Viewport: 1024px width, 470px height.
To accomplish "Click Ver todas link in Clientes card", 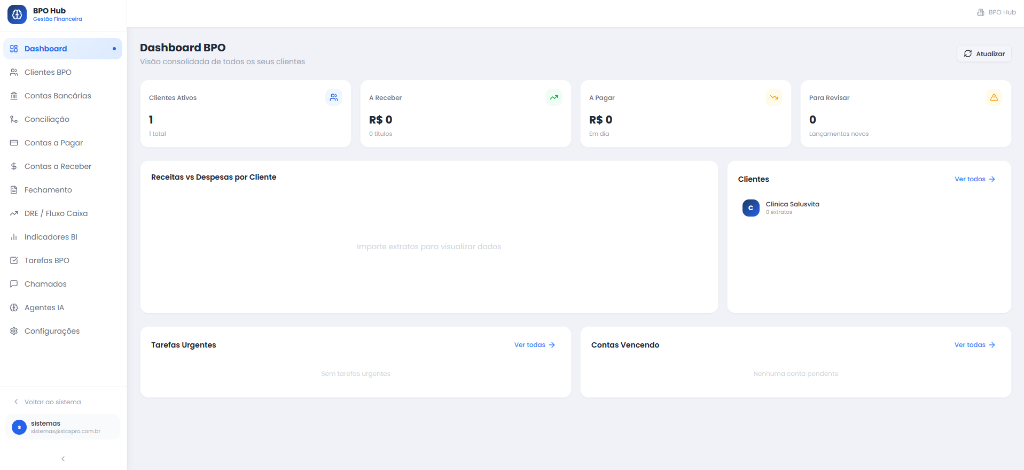I will (x=975, y=179).
